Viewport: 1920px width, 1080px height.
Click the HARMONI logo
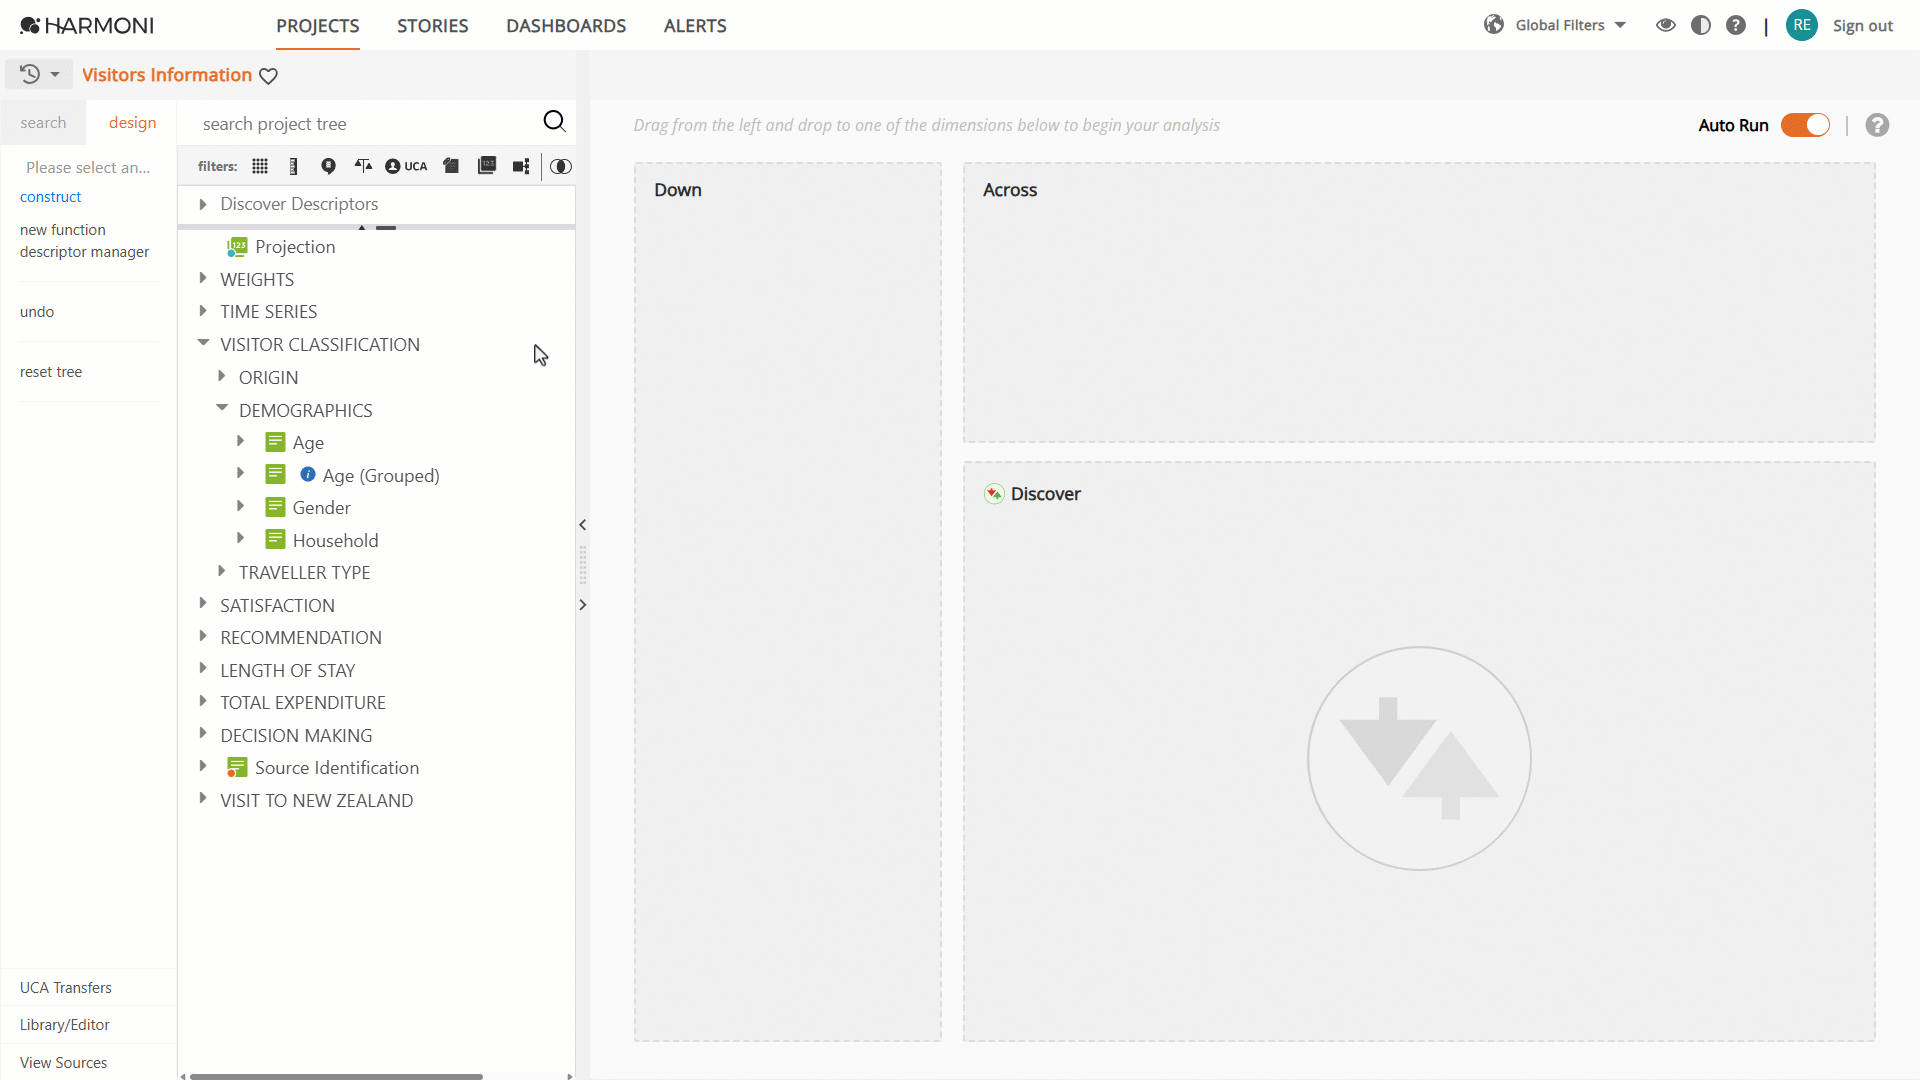(x=87, y=25)
